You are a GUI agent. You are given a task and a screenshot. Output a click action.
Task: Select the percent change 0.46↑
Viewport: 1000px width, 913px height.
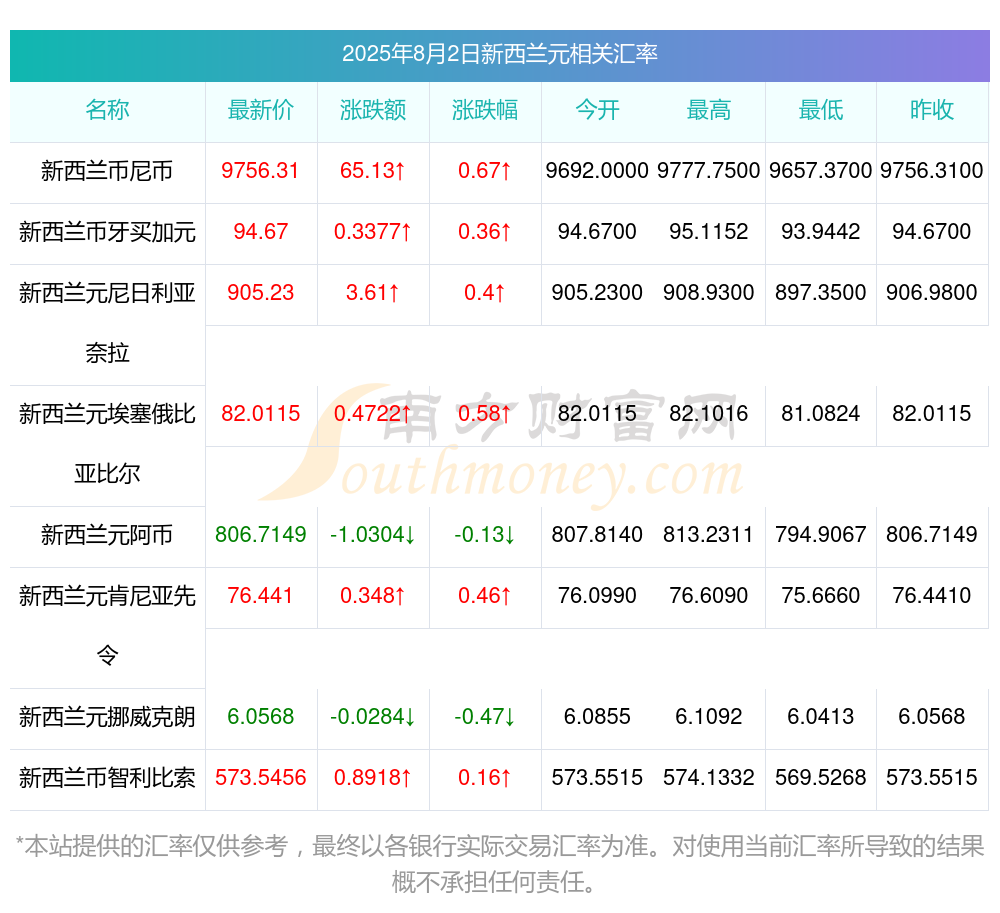[485, 595]
